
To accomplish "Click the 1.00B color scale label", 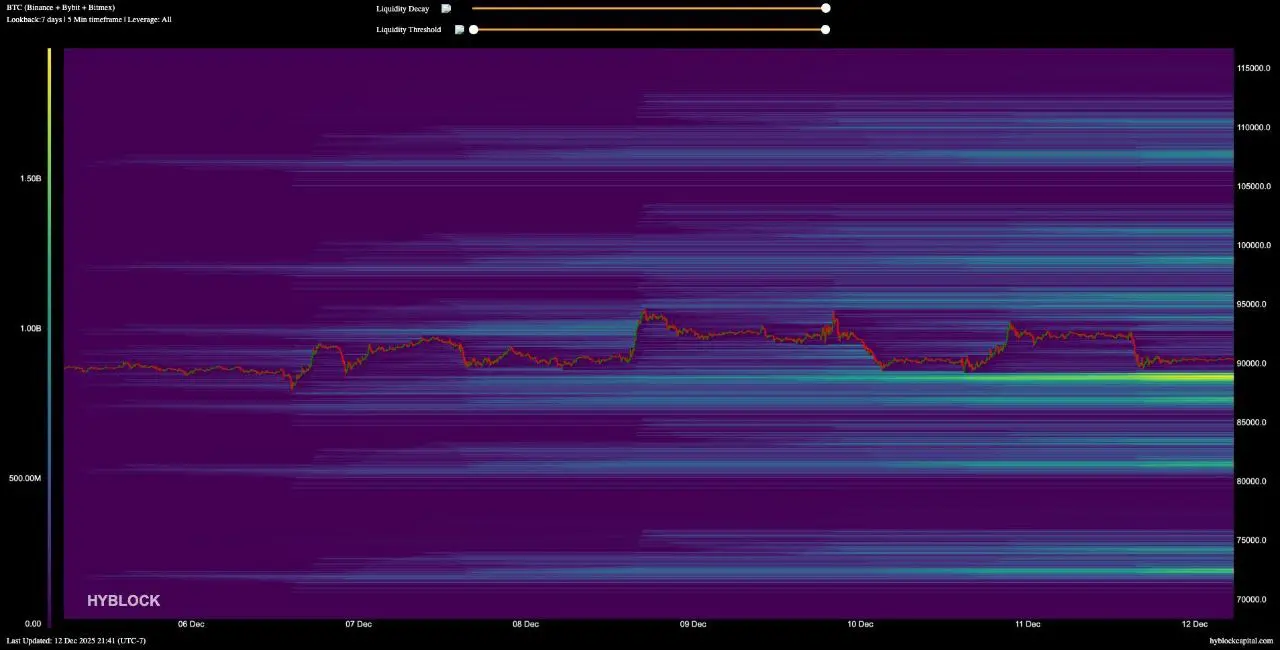I will [30, 328].
